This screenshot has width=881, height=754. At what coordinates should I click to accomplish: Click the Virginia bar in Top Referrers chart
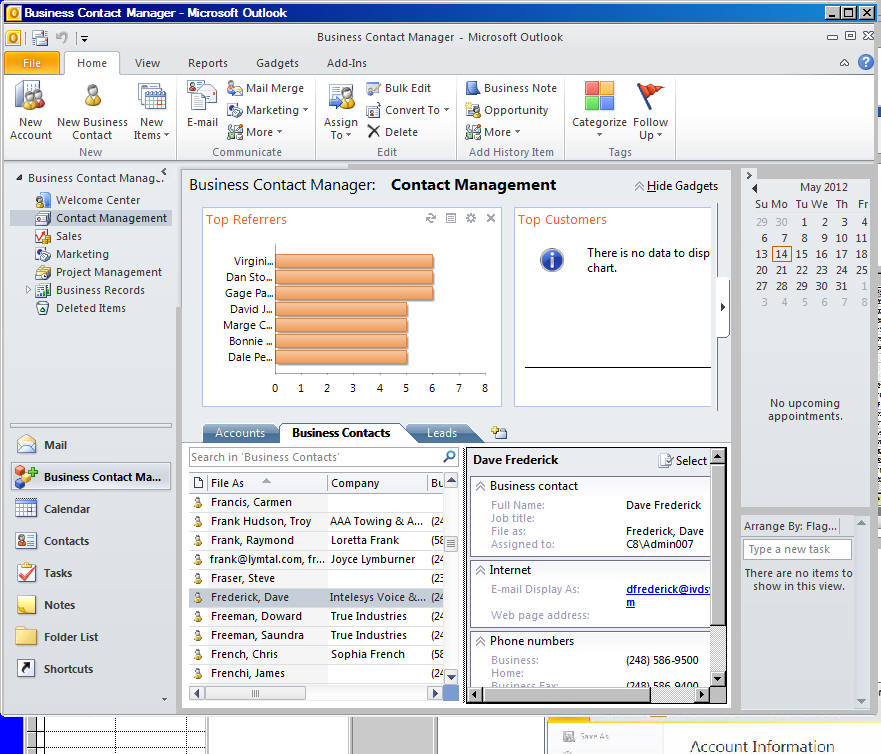coord(355,261)
